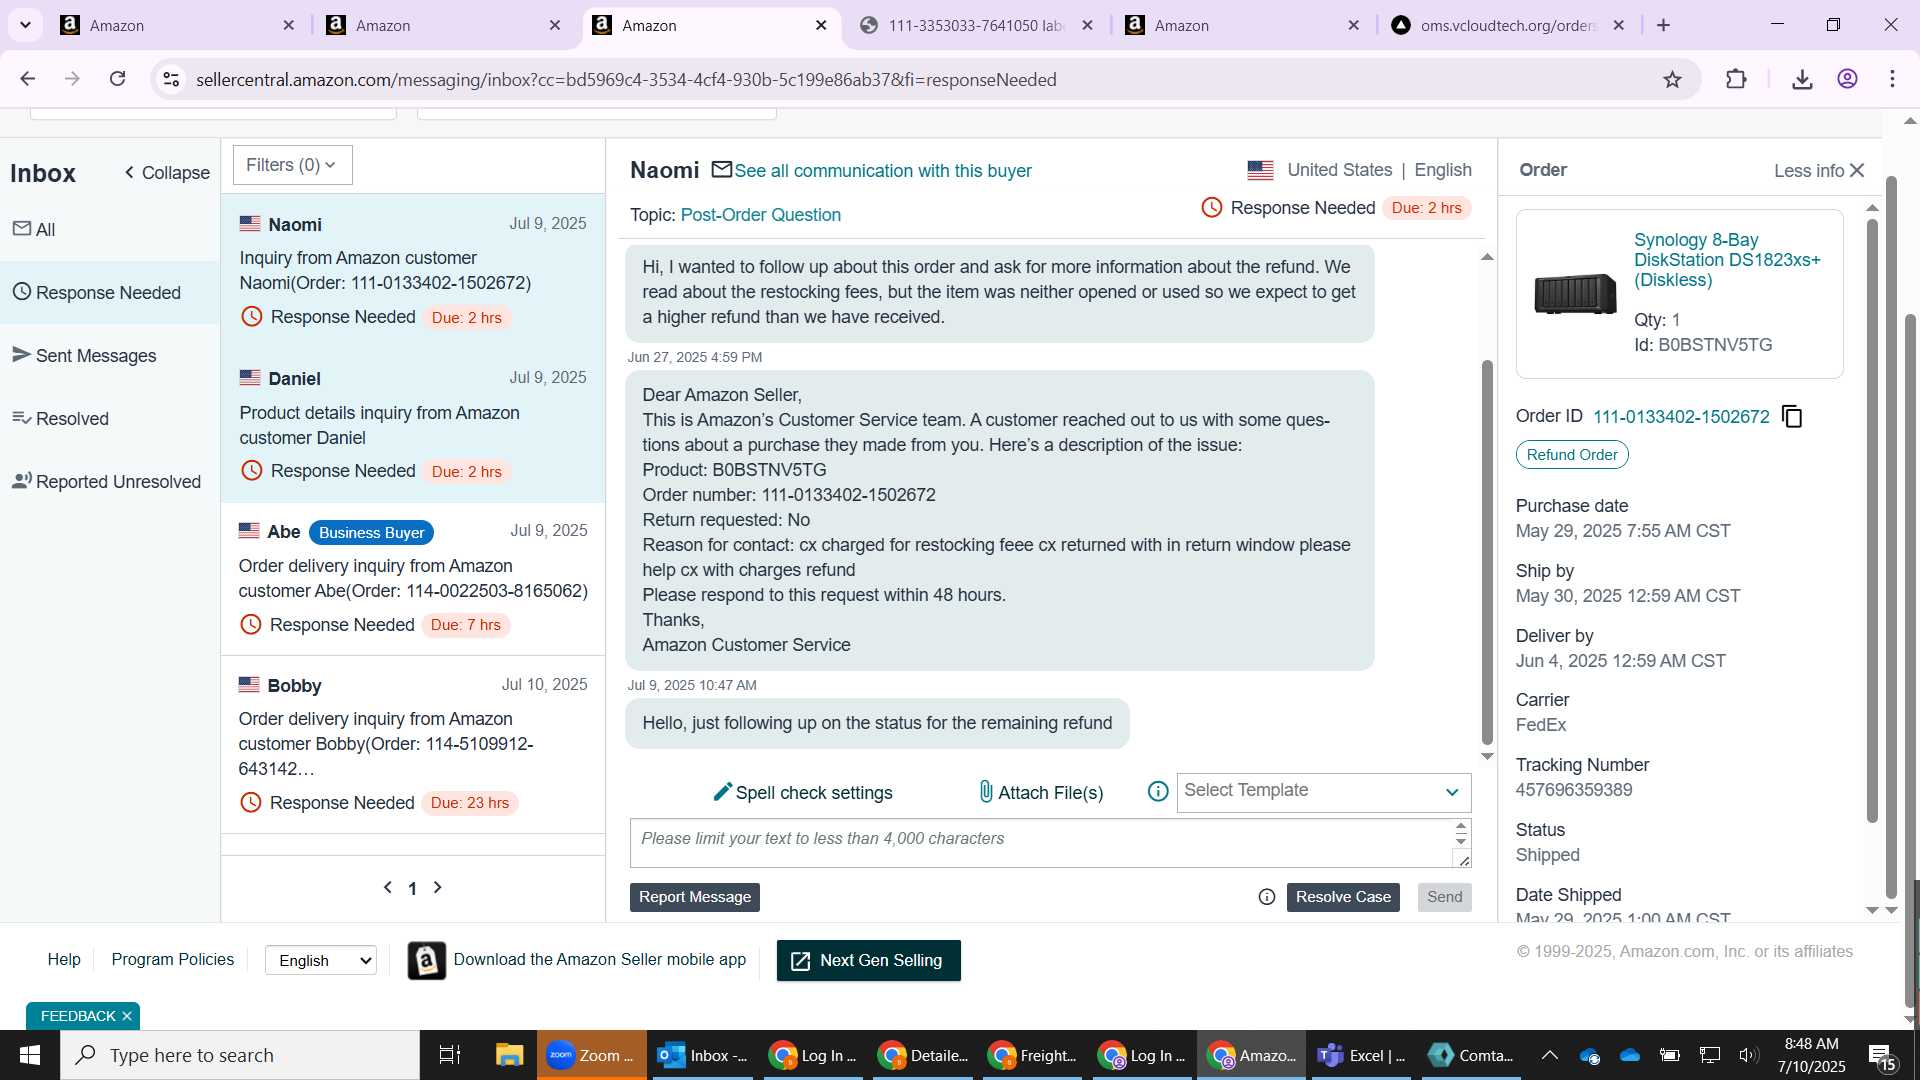Screen dimensions: 1920x1080
Task: Switch to Zoom in the taskbar
Action: (x=592, y=1055)
